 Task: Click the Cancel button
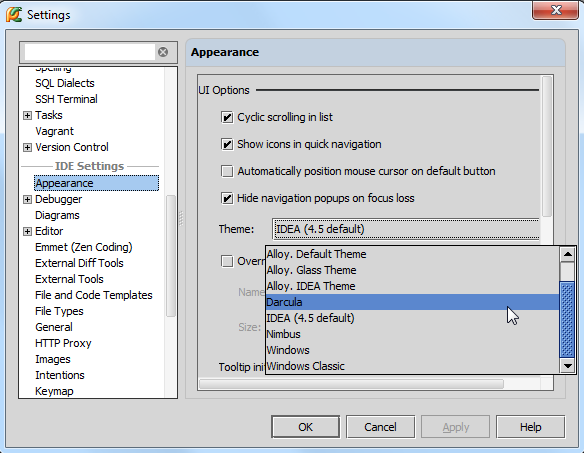click(x=380, y=427)
